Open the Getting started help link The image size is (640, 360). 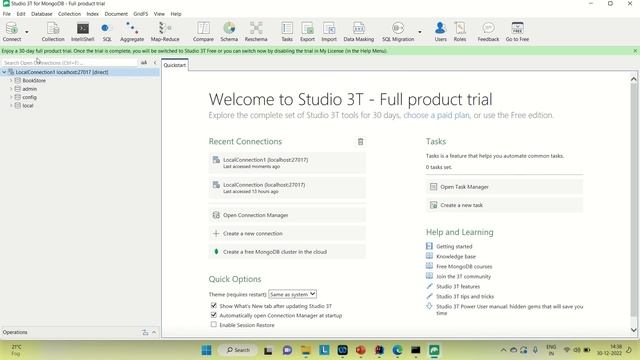pos(454,247)
